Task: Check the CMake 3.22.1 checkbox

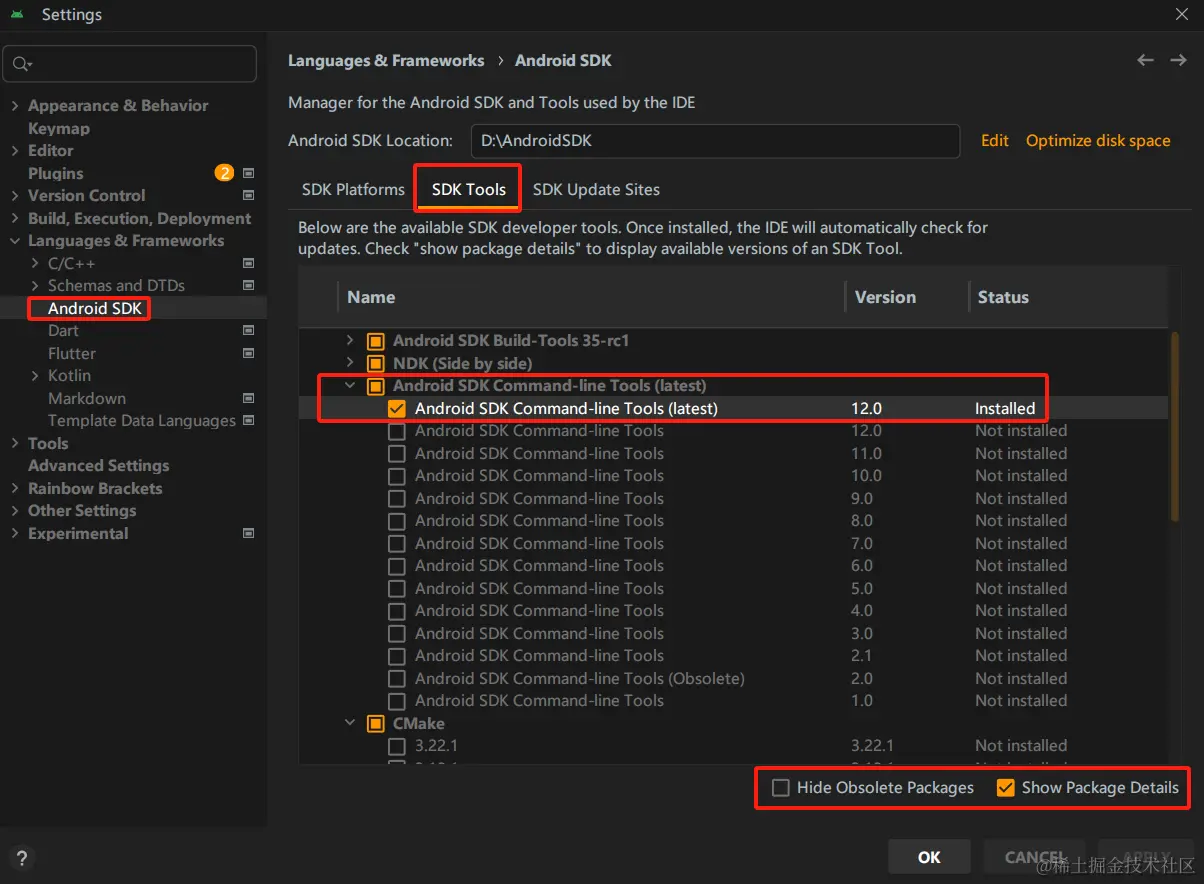Action: tap(397, 746)
